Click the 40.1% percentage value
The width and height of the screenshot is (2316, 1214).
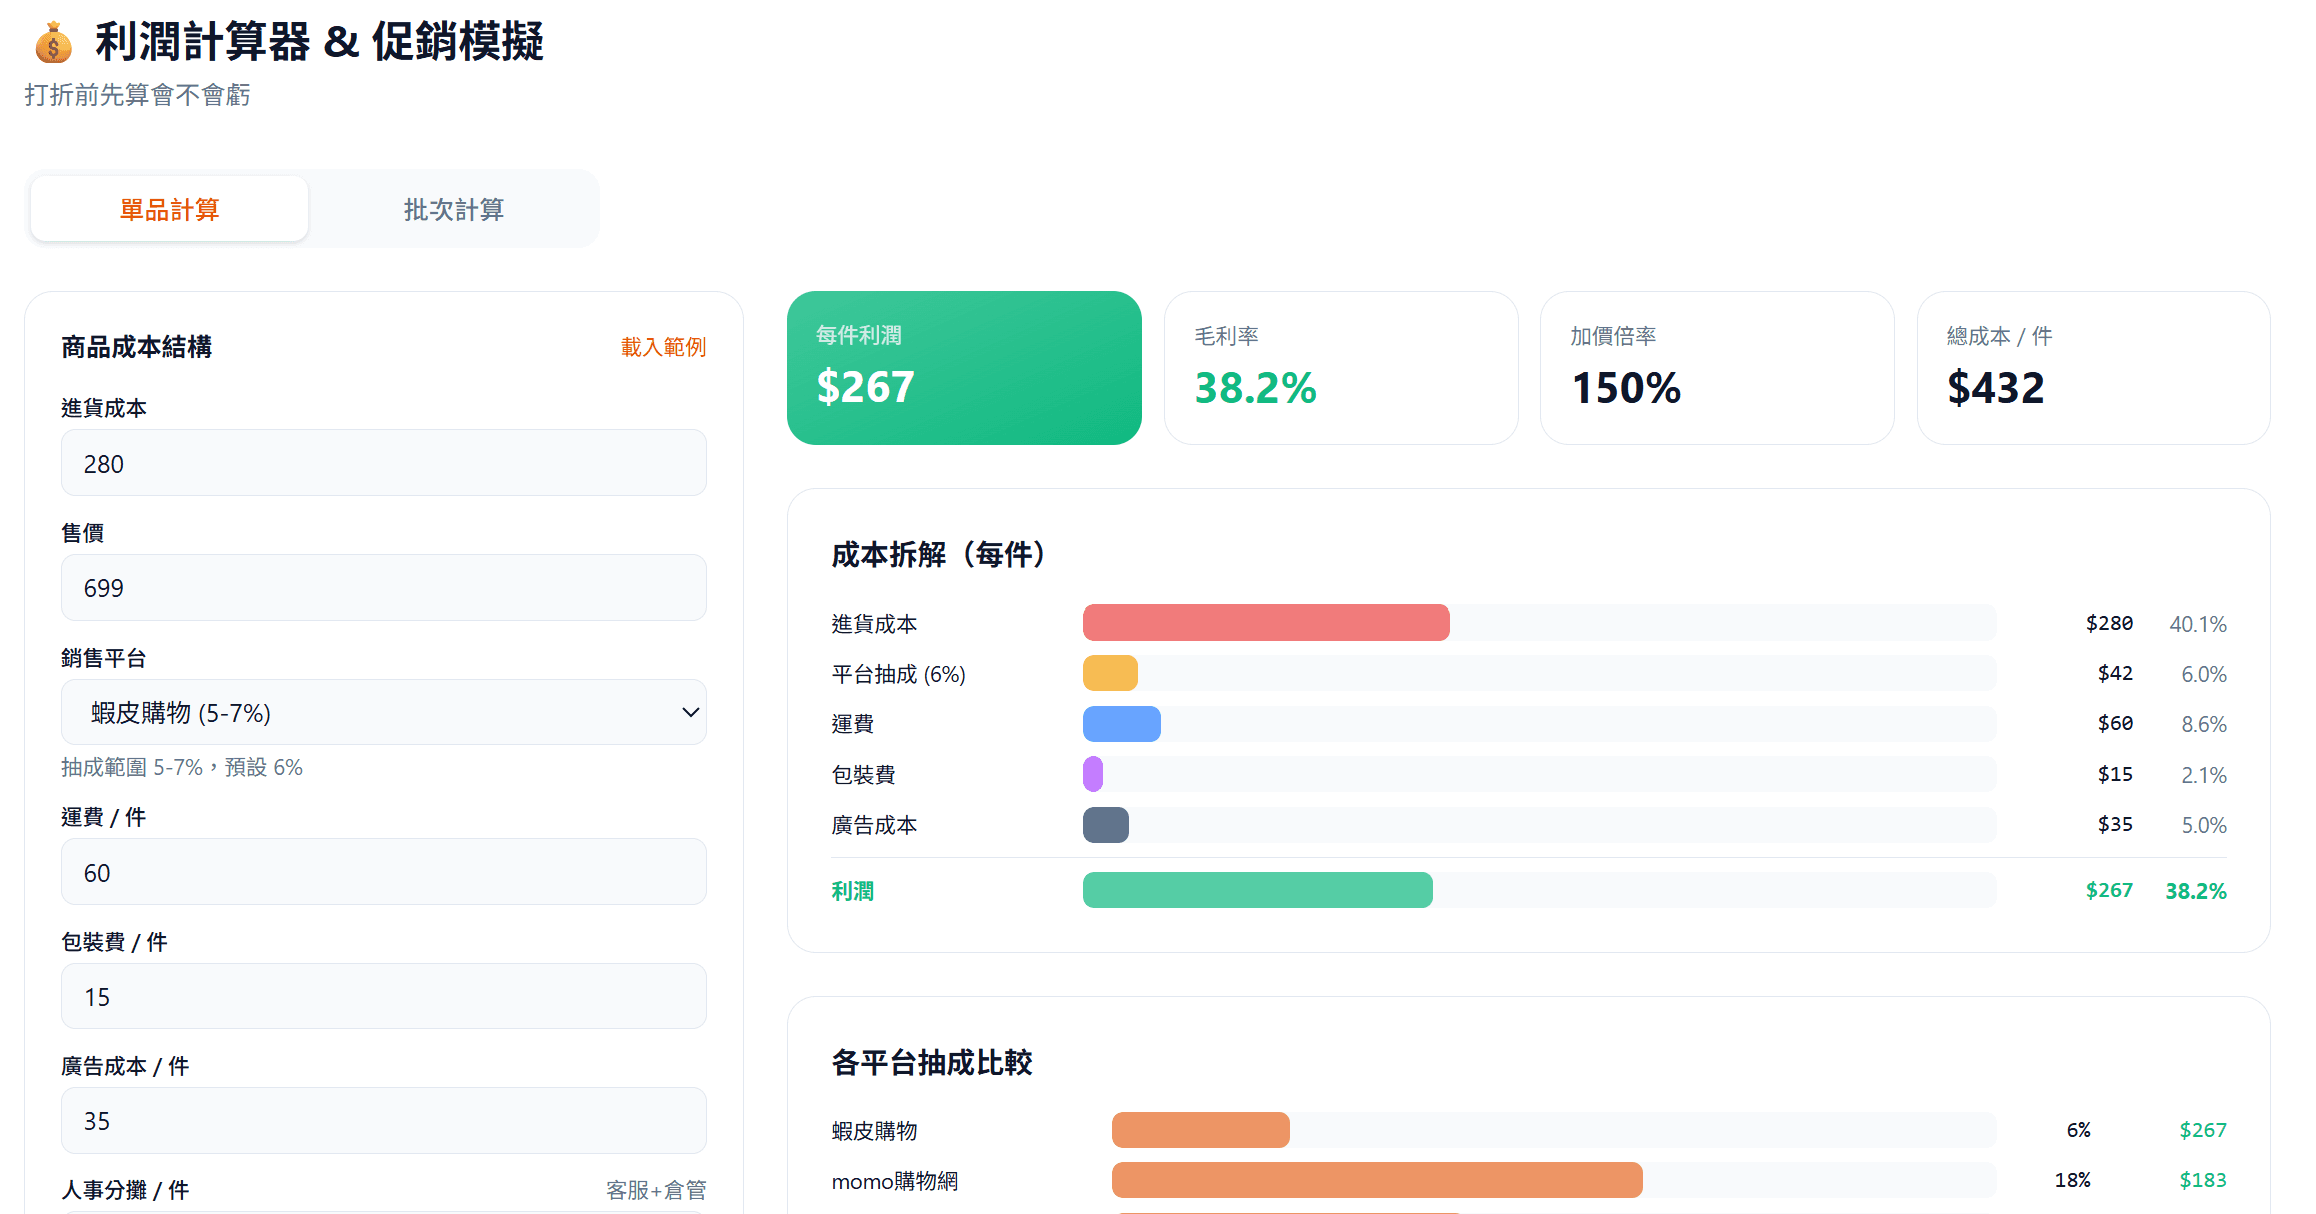pos(2198,624)
